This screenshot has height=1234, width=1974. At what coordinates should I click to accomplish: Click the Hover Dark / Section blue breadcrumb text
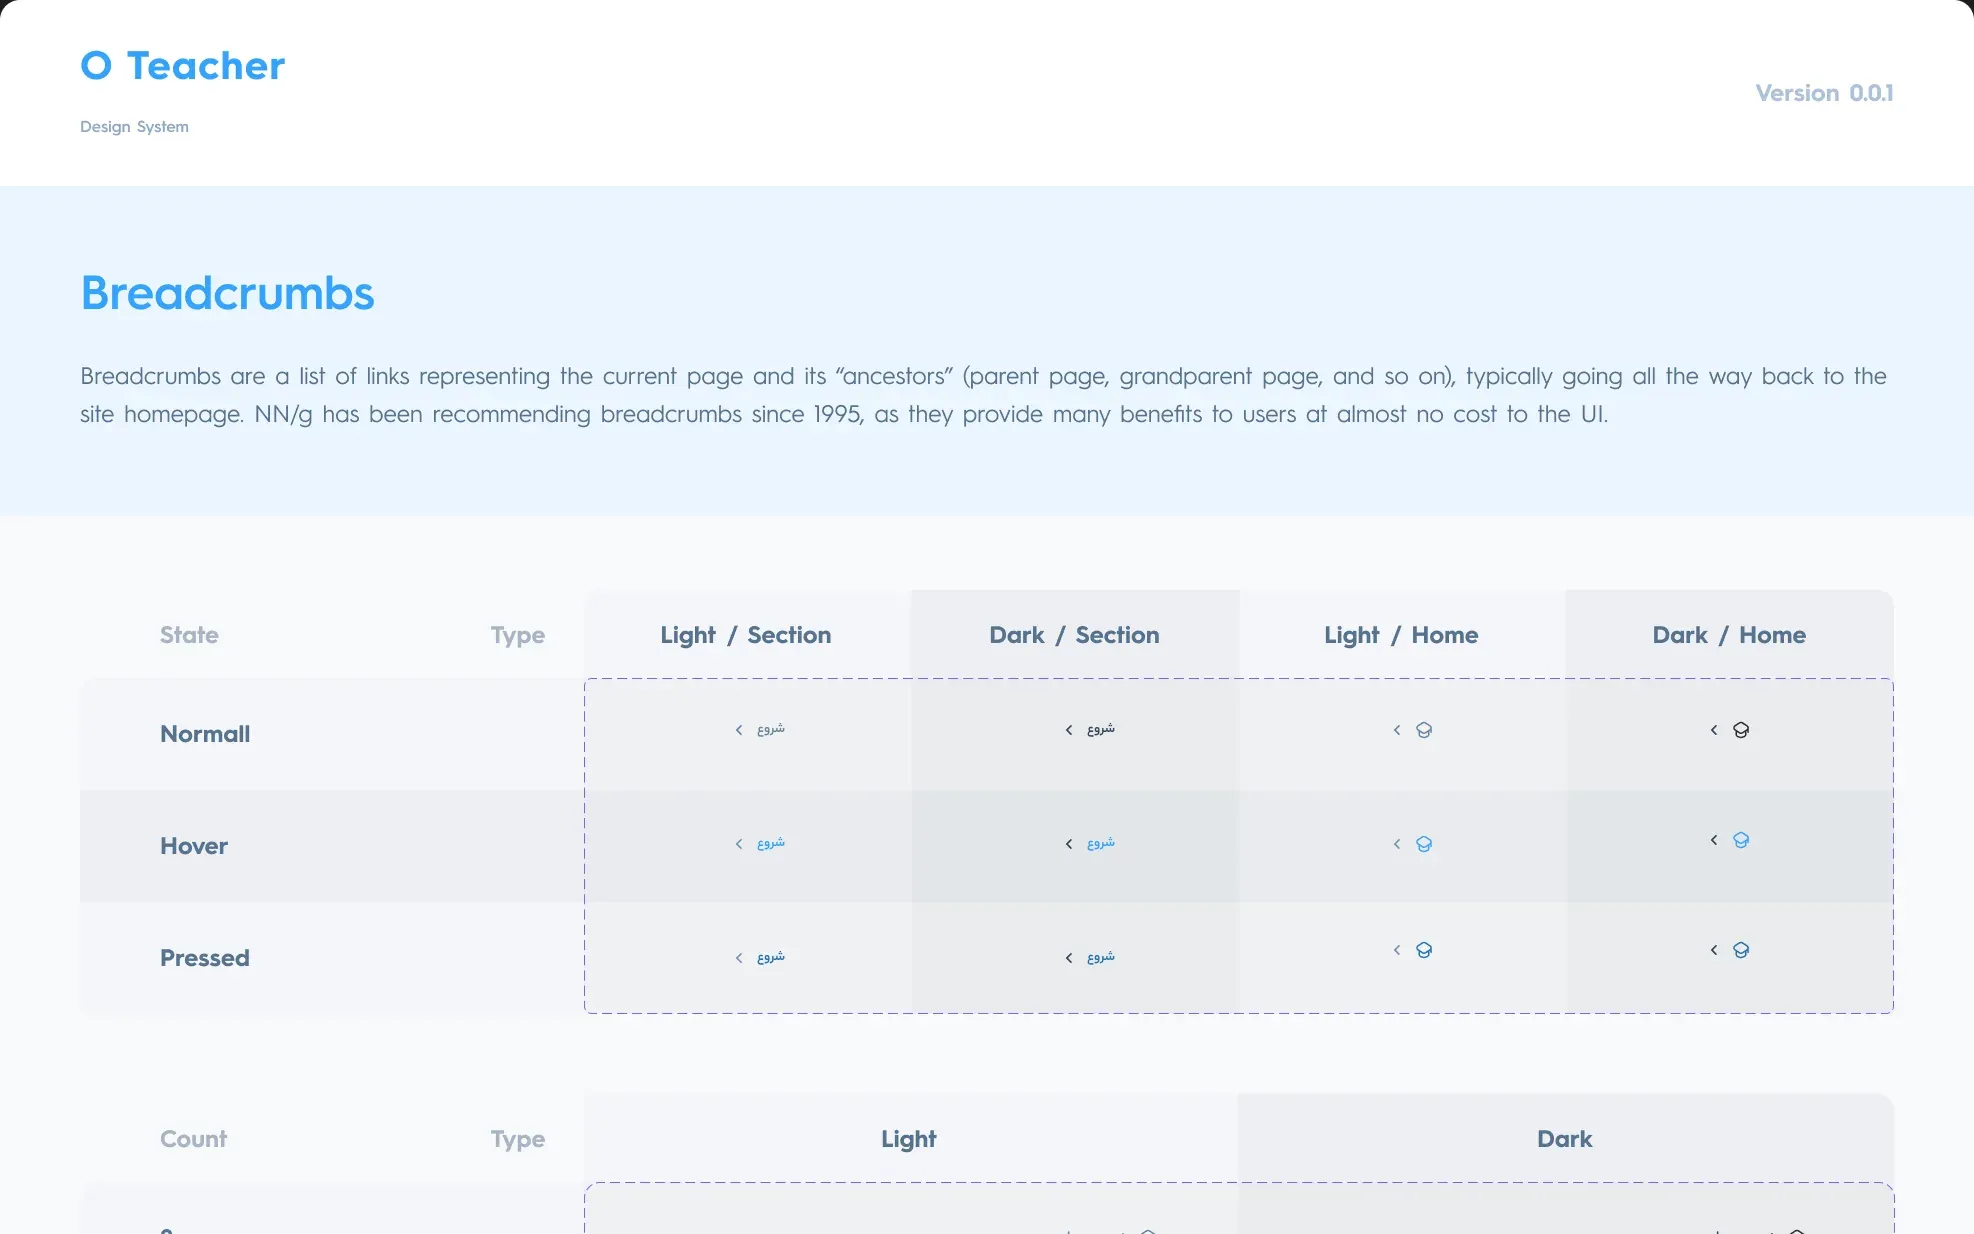1101,843
